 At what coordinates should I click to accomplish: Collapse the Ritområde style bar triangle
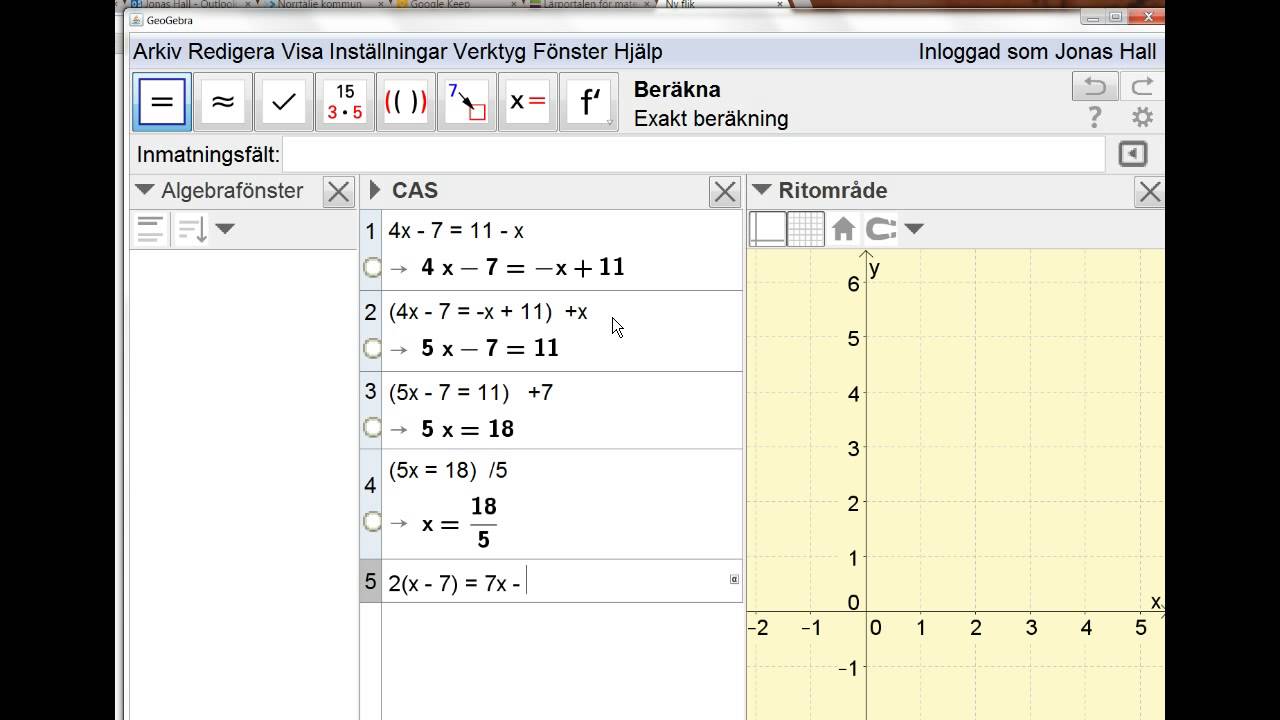pyautogui.click(x=761, y=190)
